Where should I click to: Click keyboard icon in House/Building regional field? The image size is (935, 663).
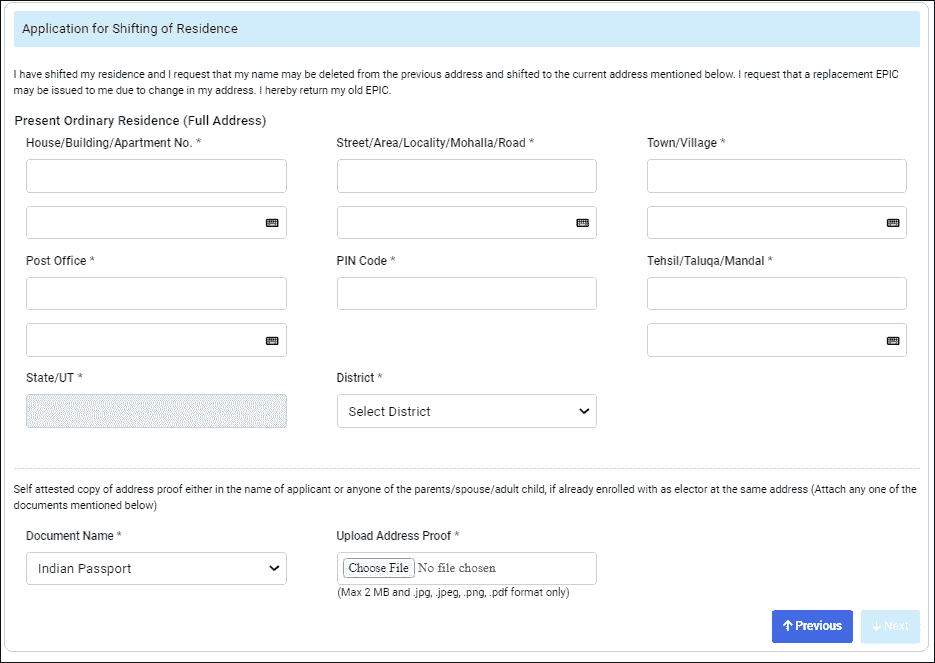(x=272, y=223)
